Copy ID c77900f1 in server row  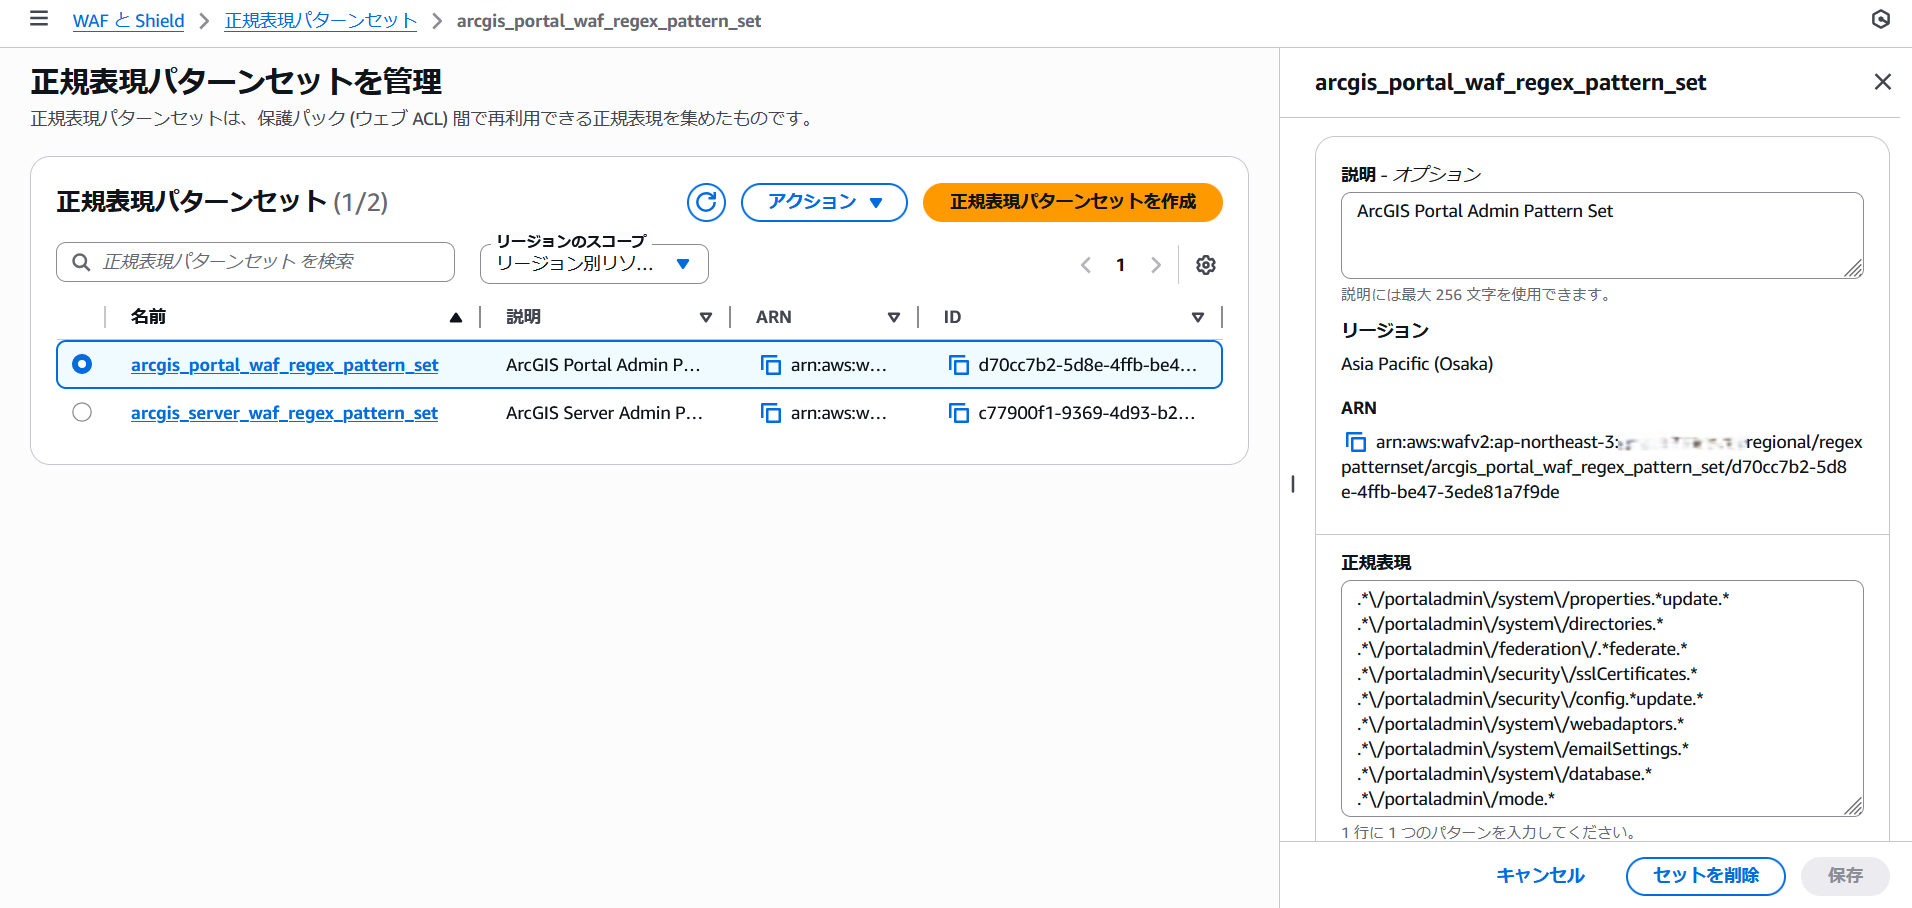coord(958,413)
